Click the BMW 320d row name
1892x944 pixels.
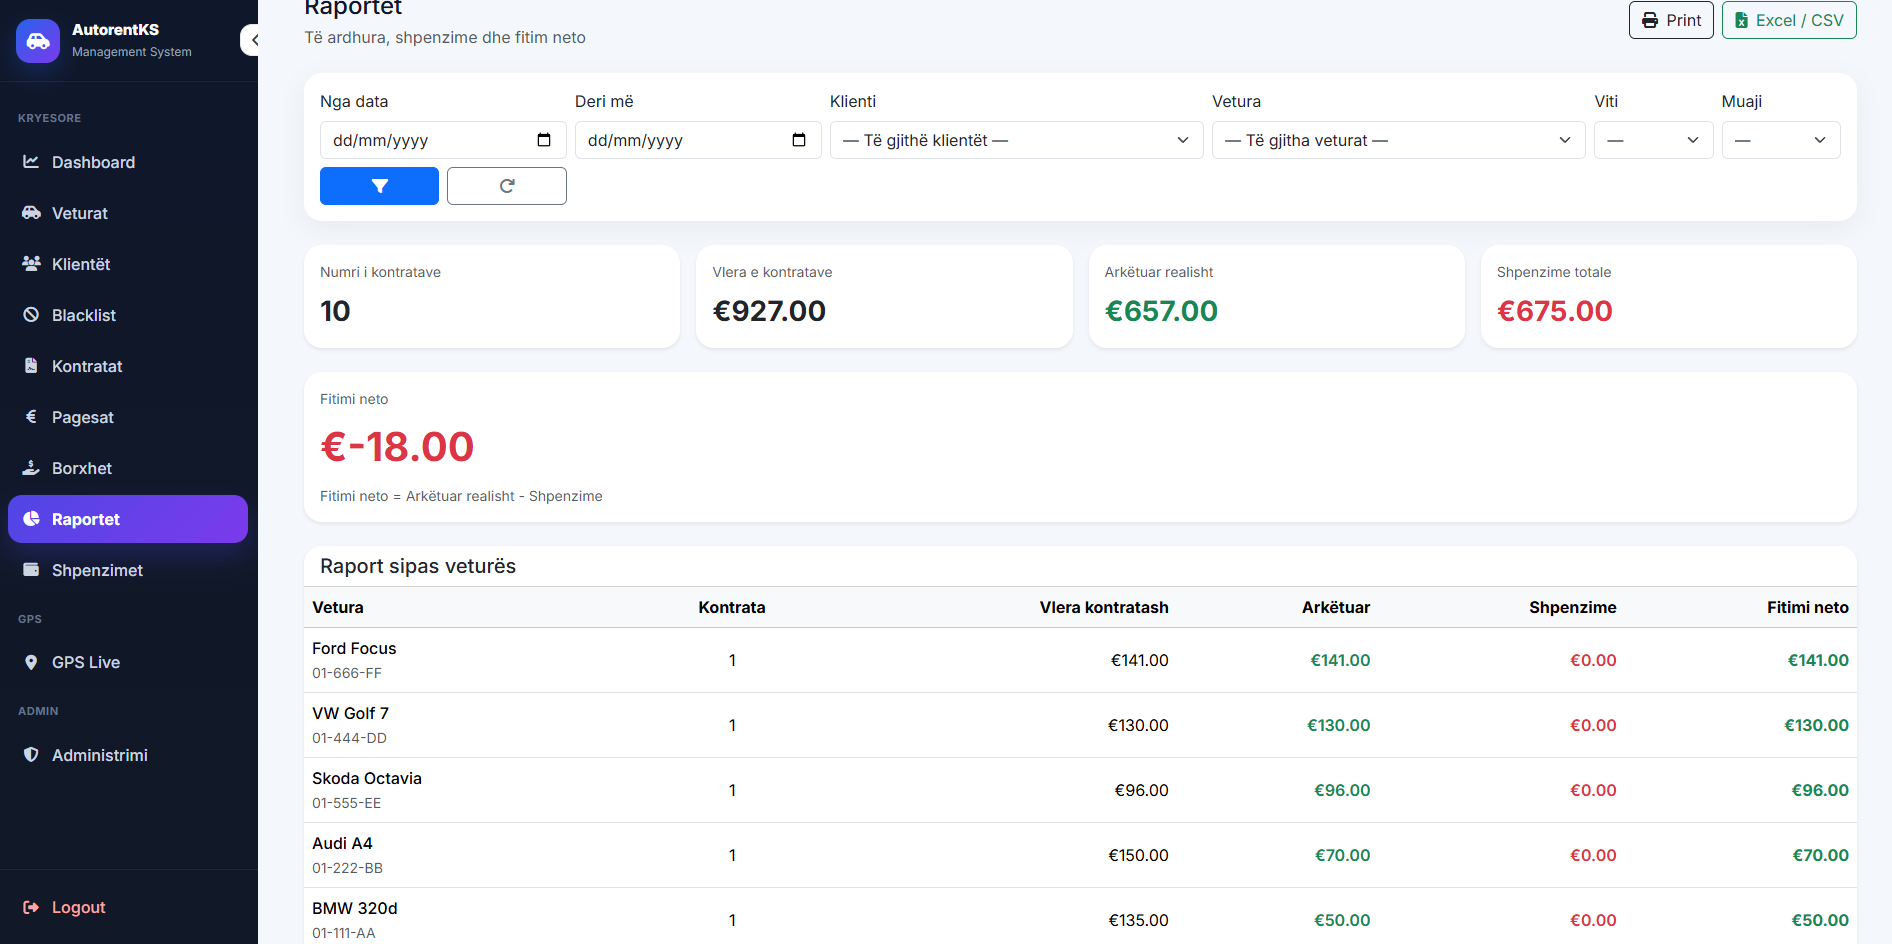click(x=355, y=908)
